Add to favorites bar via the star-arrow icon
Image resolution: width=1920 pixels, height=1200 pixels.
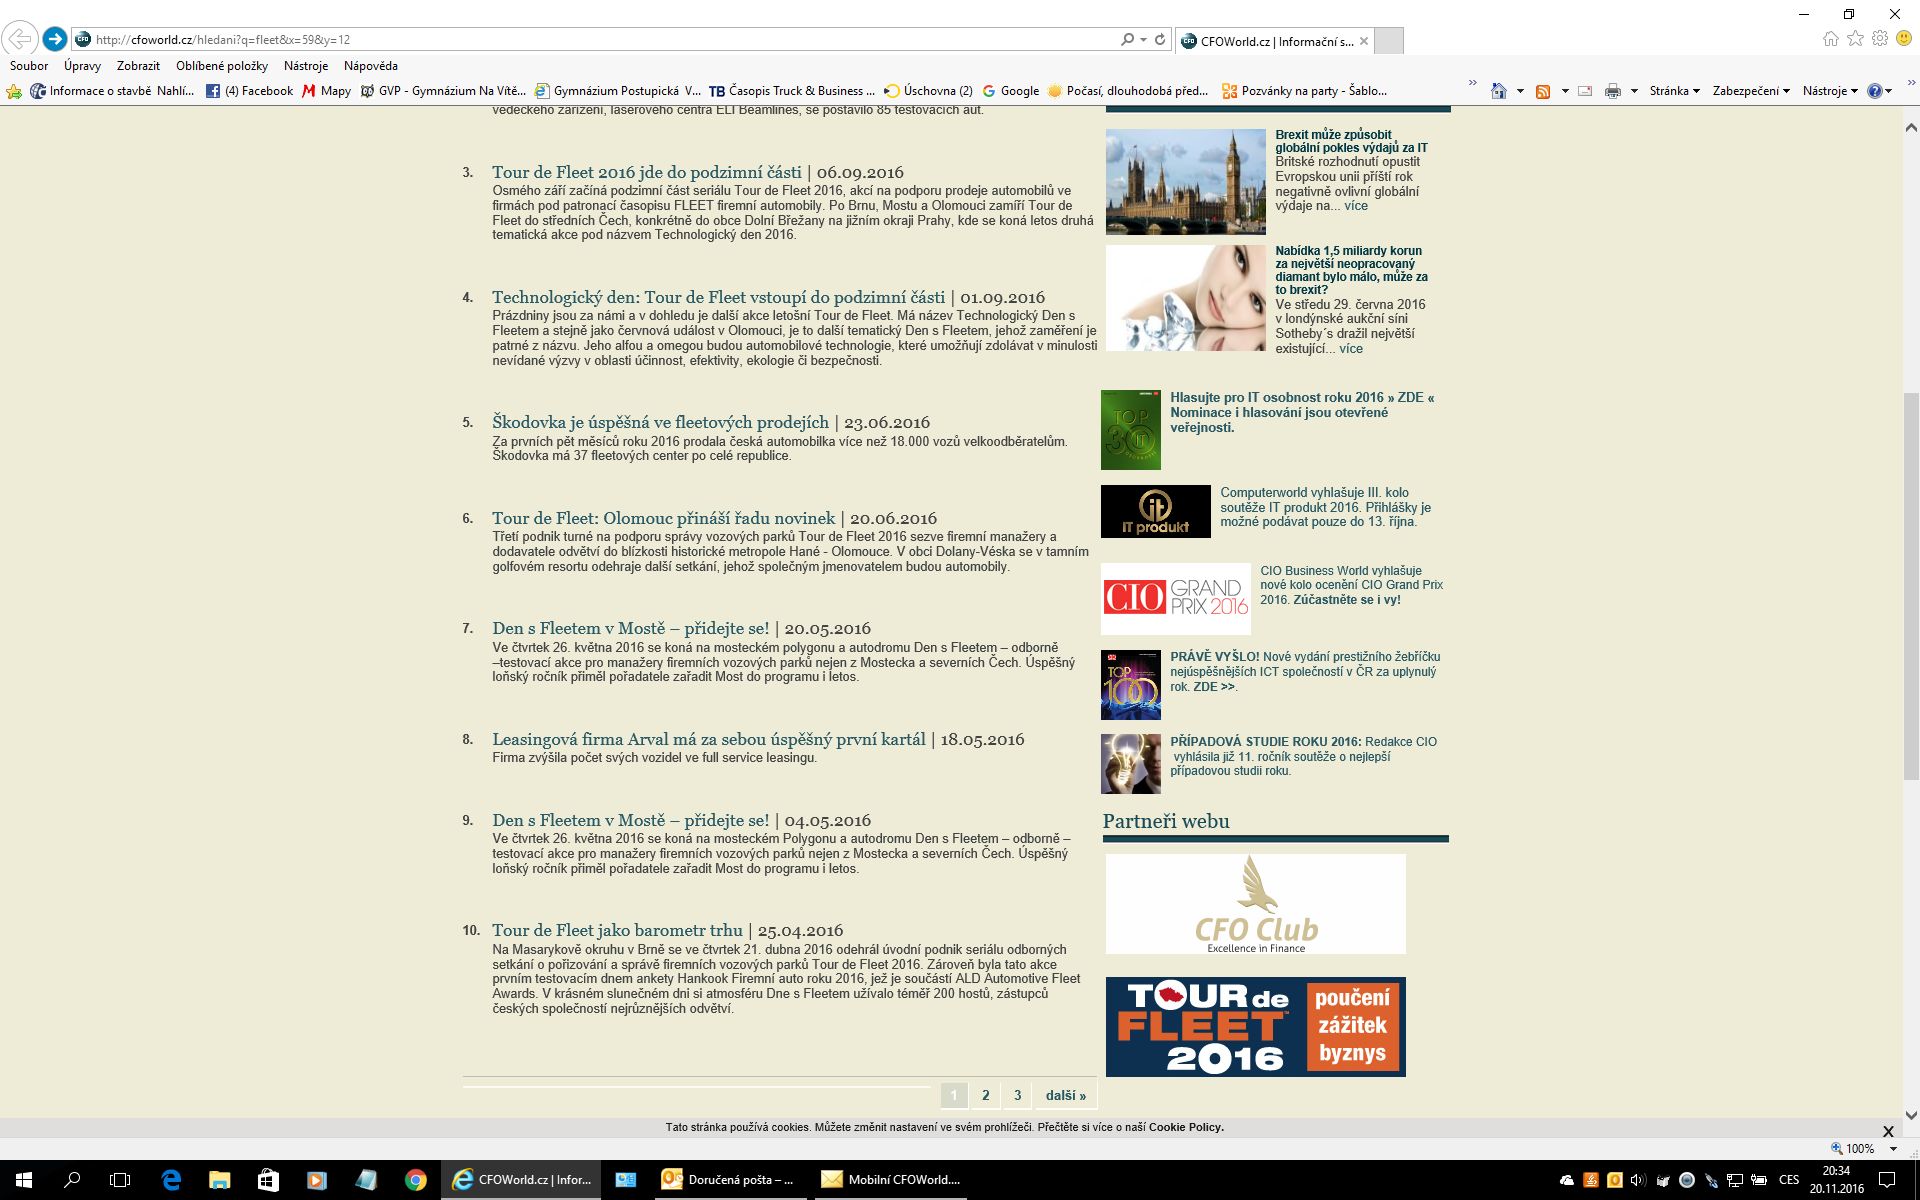pos(14,91)
